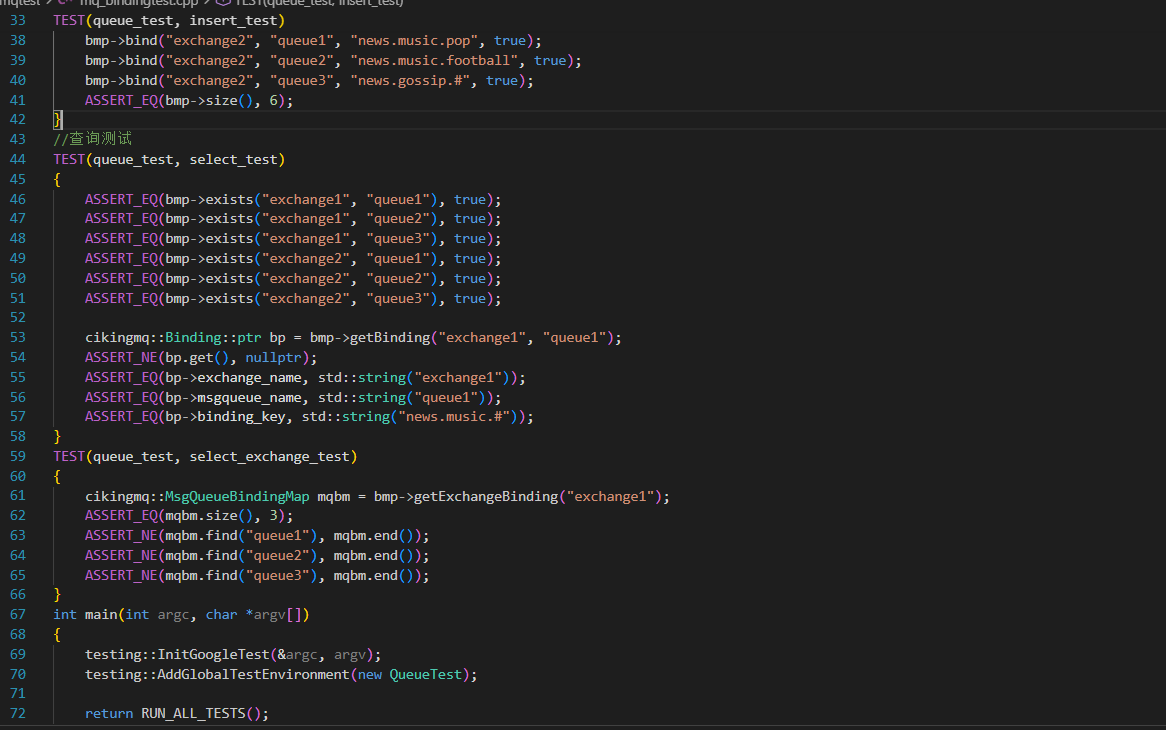Click "queue3" on line 48
Screen dimensions: 1166x730
tap(398, 239)
